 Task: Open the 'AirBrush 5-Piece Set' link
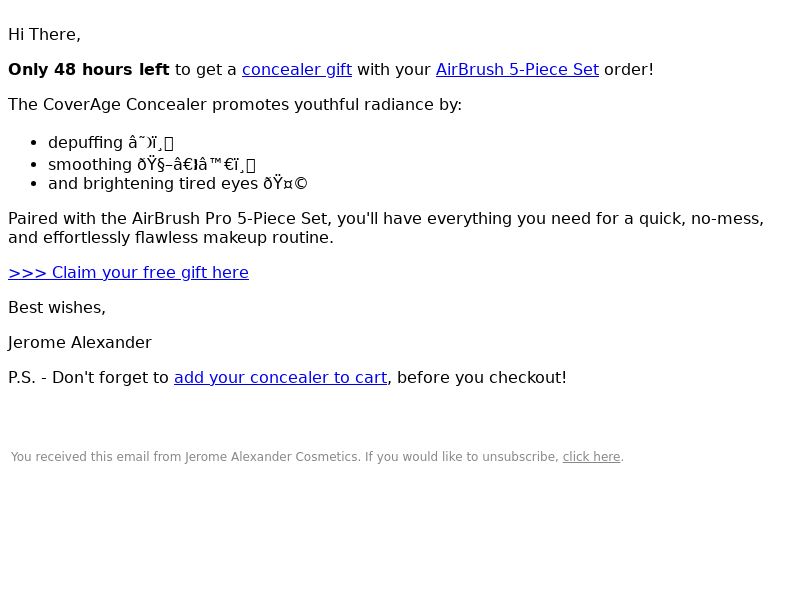tap(517, 69)
